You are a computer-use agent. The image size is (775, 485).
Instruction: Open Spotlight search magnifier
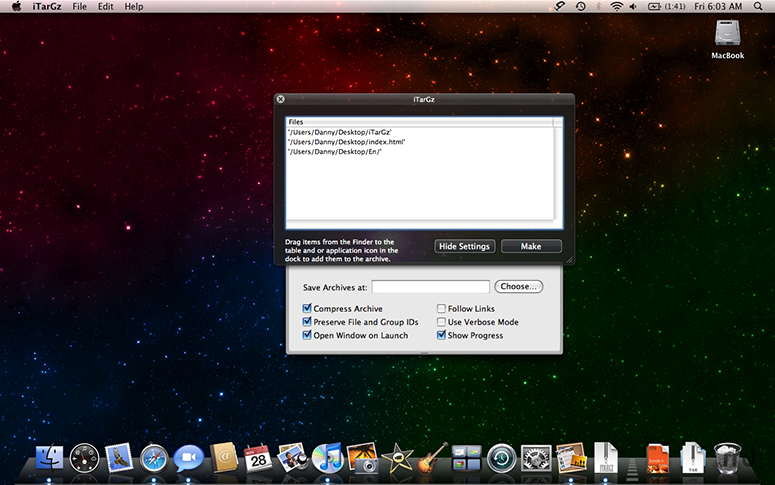tap(758, 6)
